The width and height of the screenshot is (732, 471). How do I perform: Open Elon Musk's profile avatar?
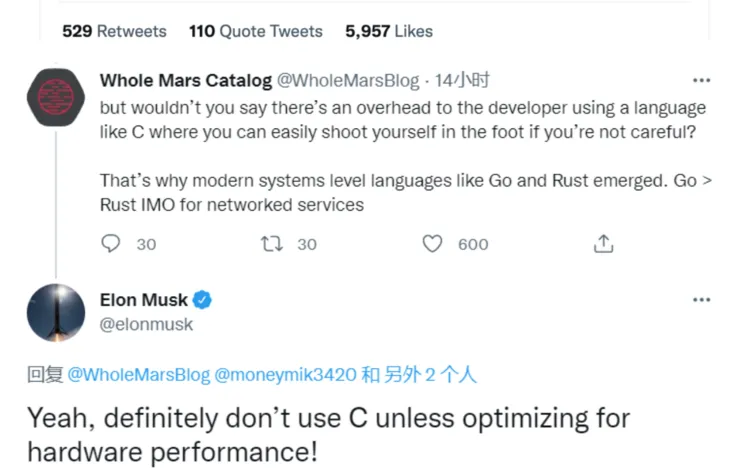click(55, 311)
